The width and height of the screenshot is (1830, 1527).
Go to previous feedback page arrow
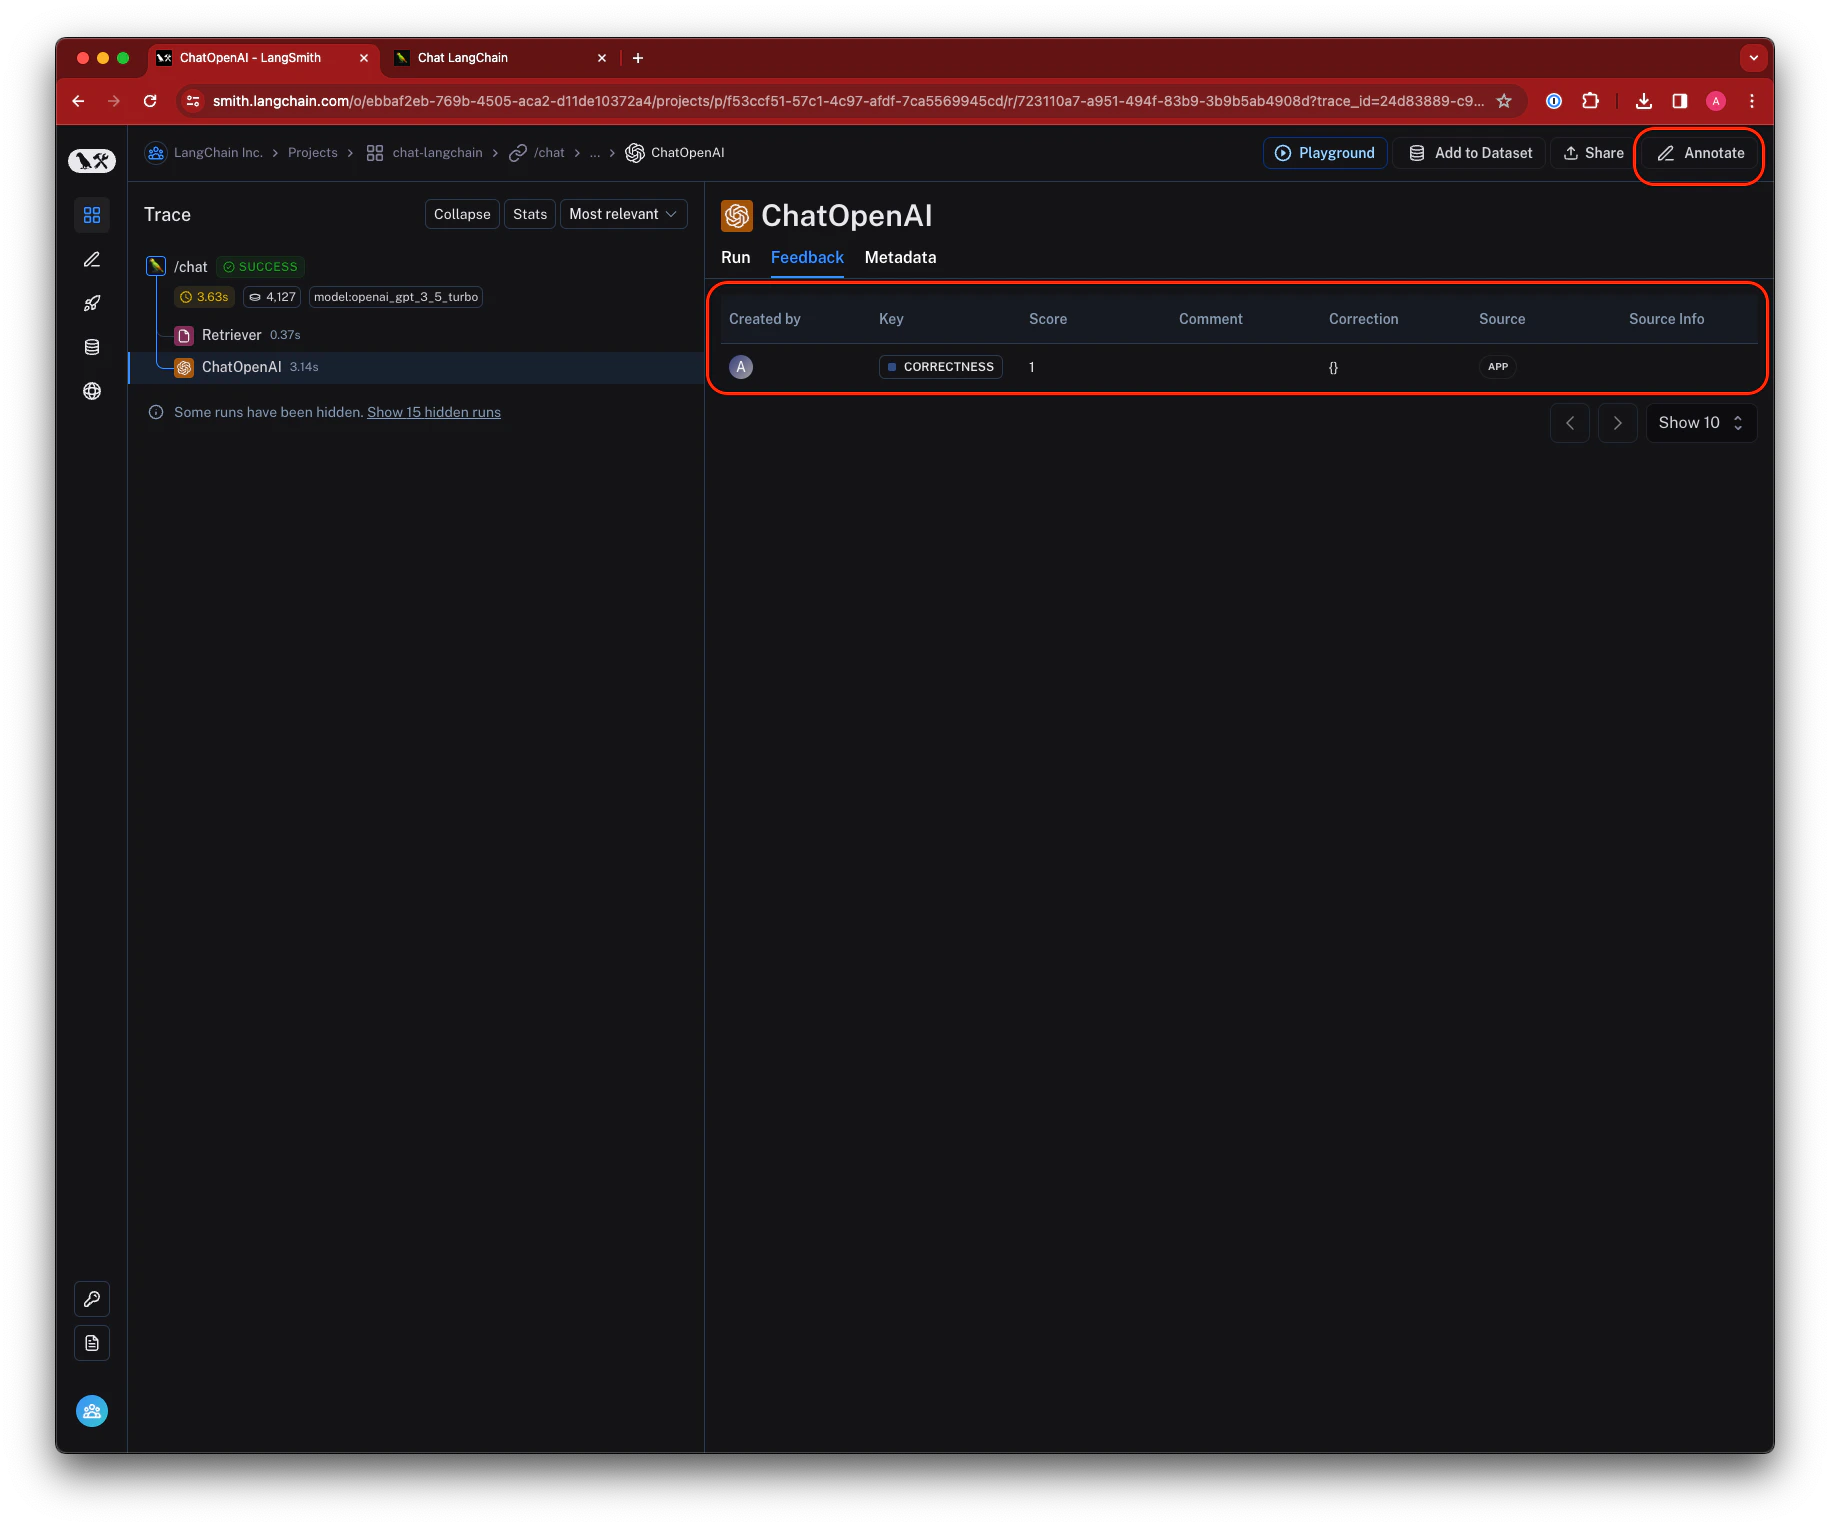click(x=1570, y=423)
